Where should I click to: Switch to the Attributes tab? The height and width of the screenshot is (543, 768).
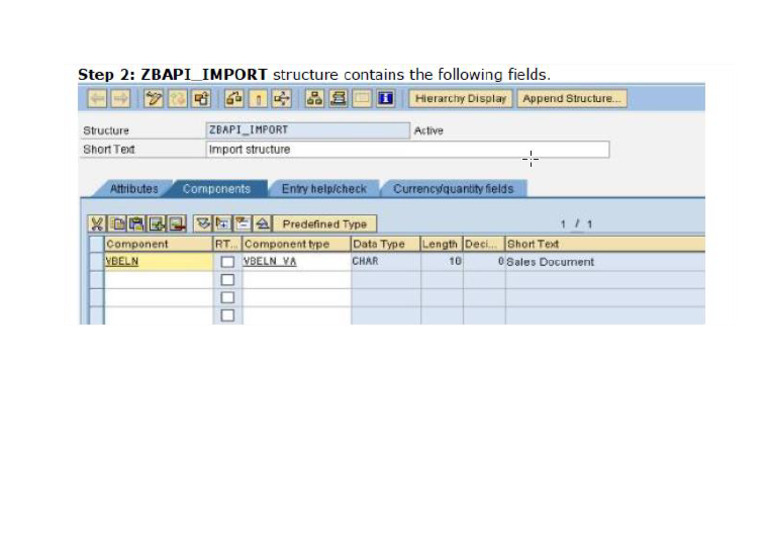point(133,189)
